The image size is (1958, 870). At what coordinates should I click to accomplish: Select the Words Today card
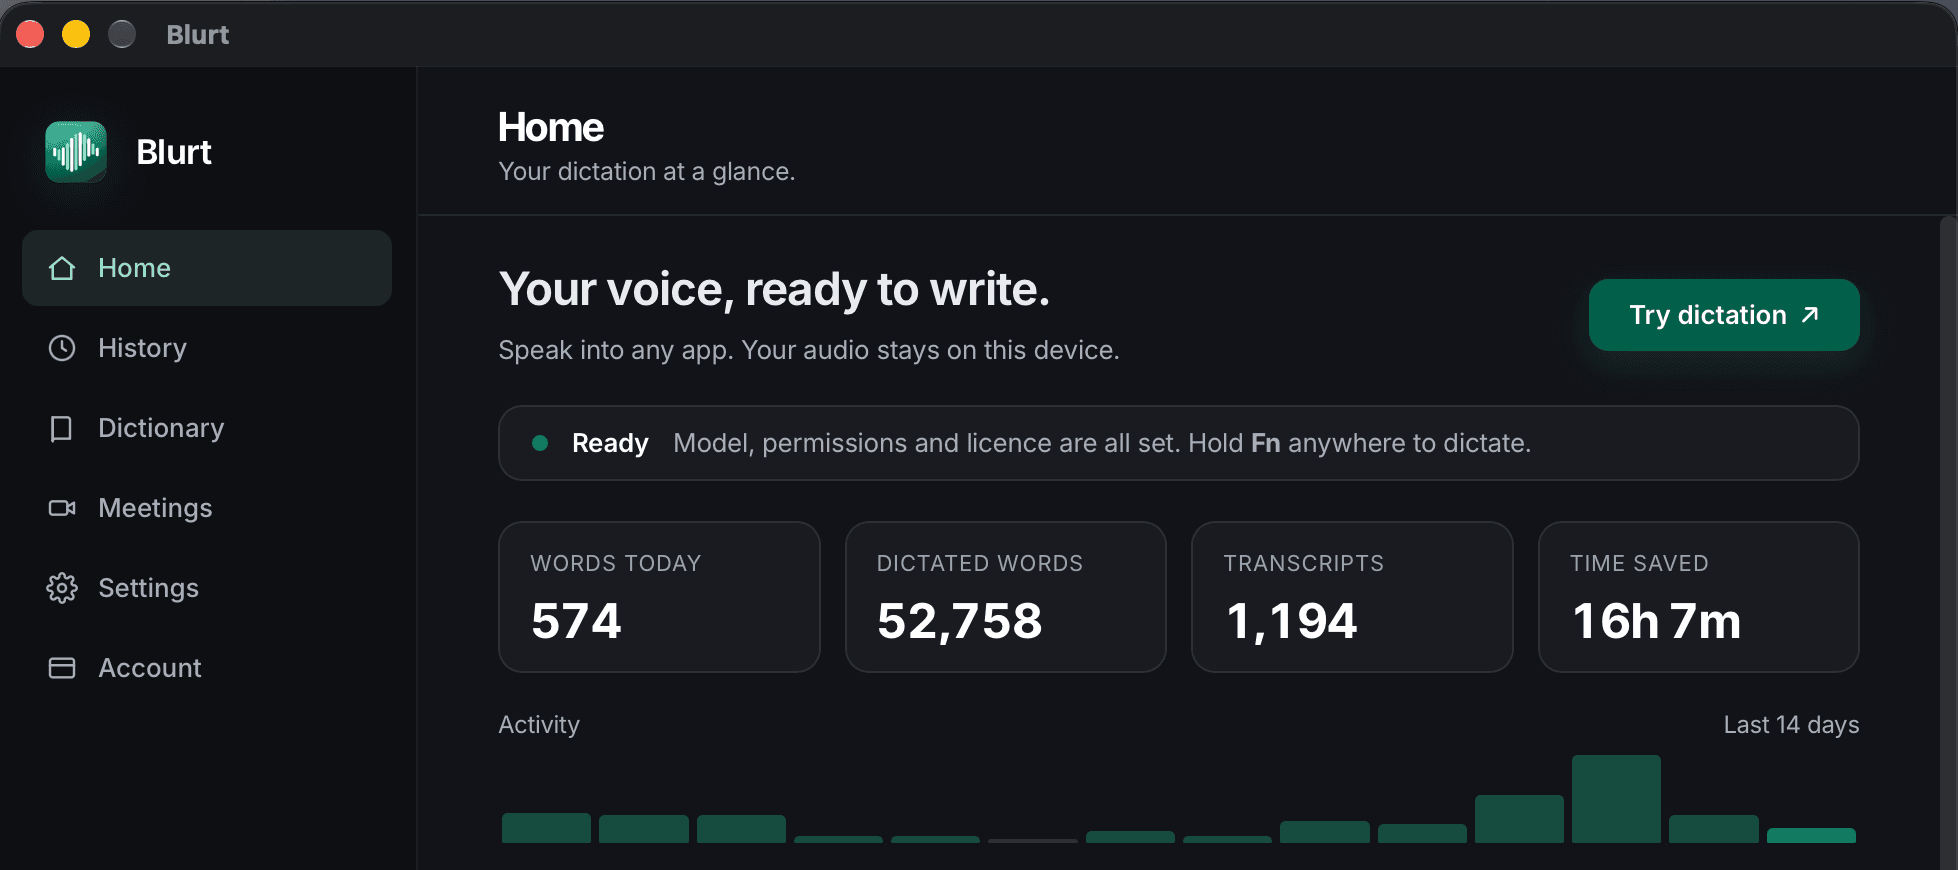tap(659, 597)
